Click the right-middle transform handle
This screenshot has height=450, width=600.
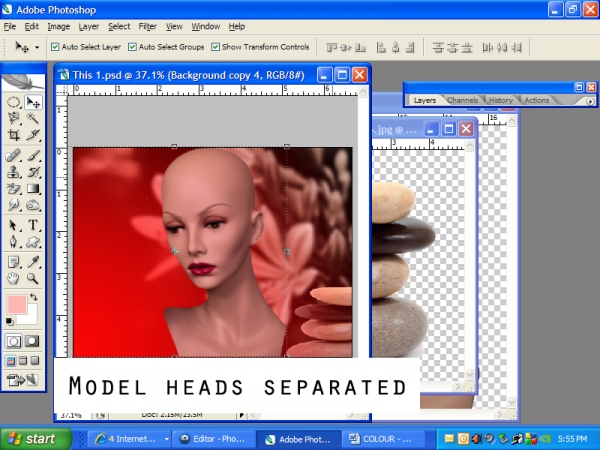tap(287, 251)
